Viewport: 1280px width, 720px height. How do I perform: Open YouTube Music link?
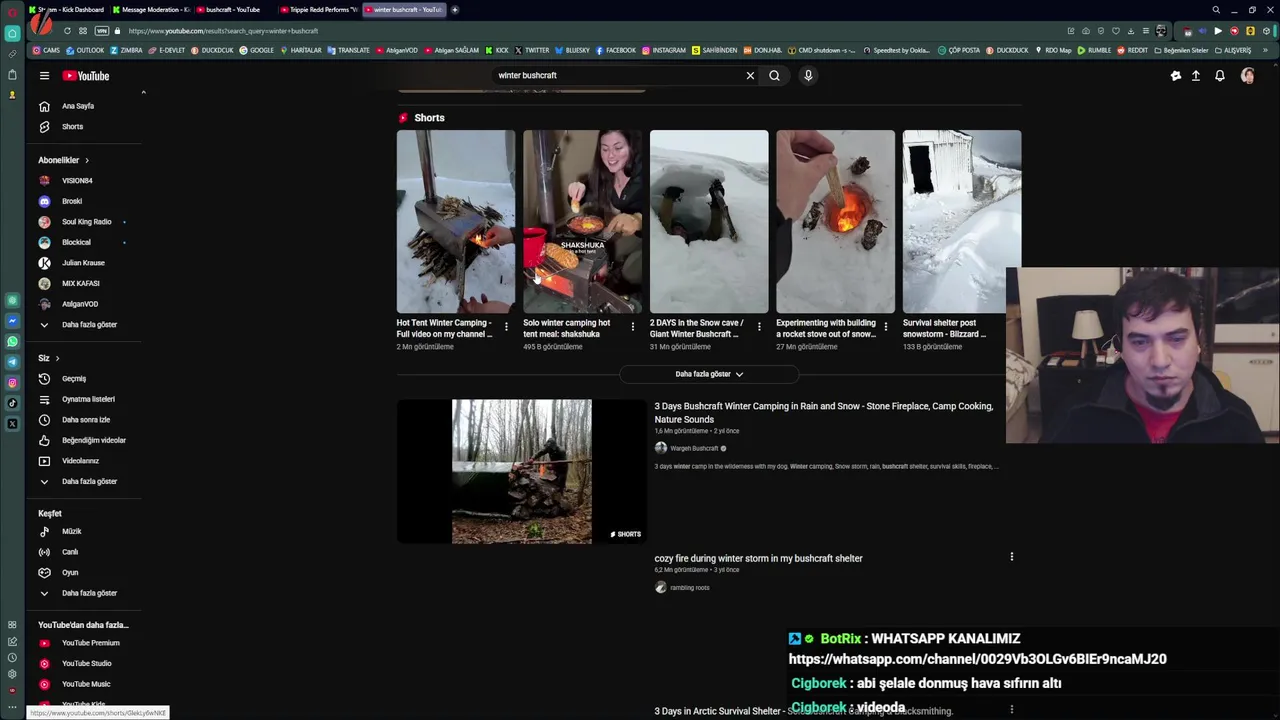[x=88, y=684]
